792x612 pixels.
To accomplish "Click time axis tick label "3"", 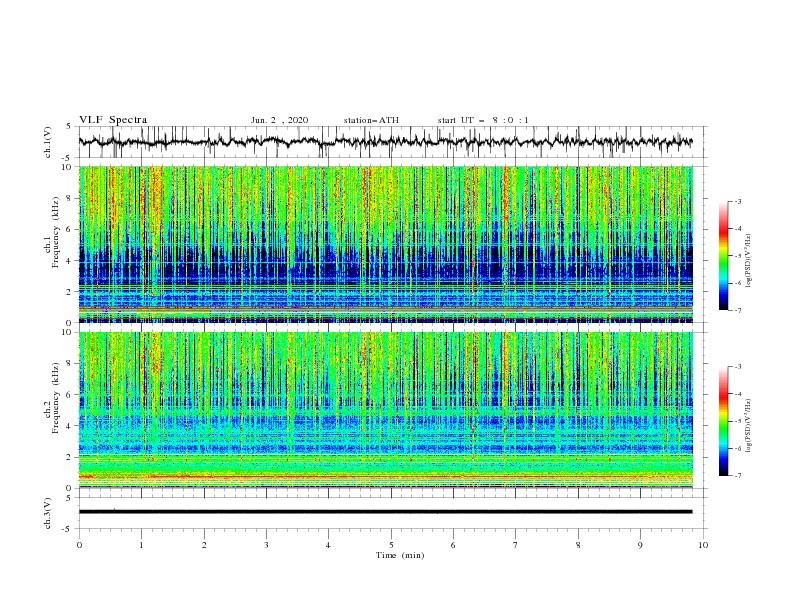I will click(x=266, y=545).
